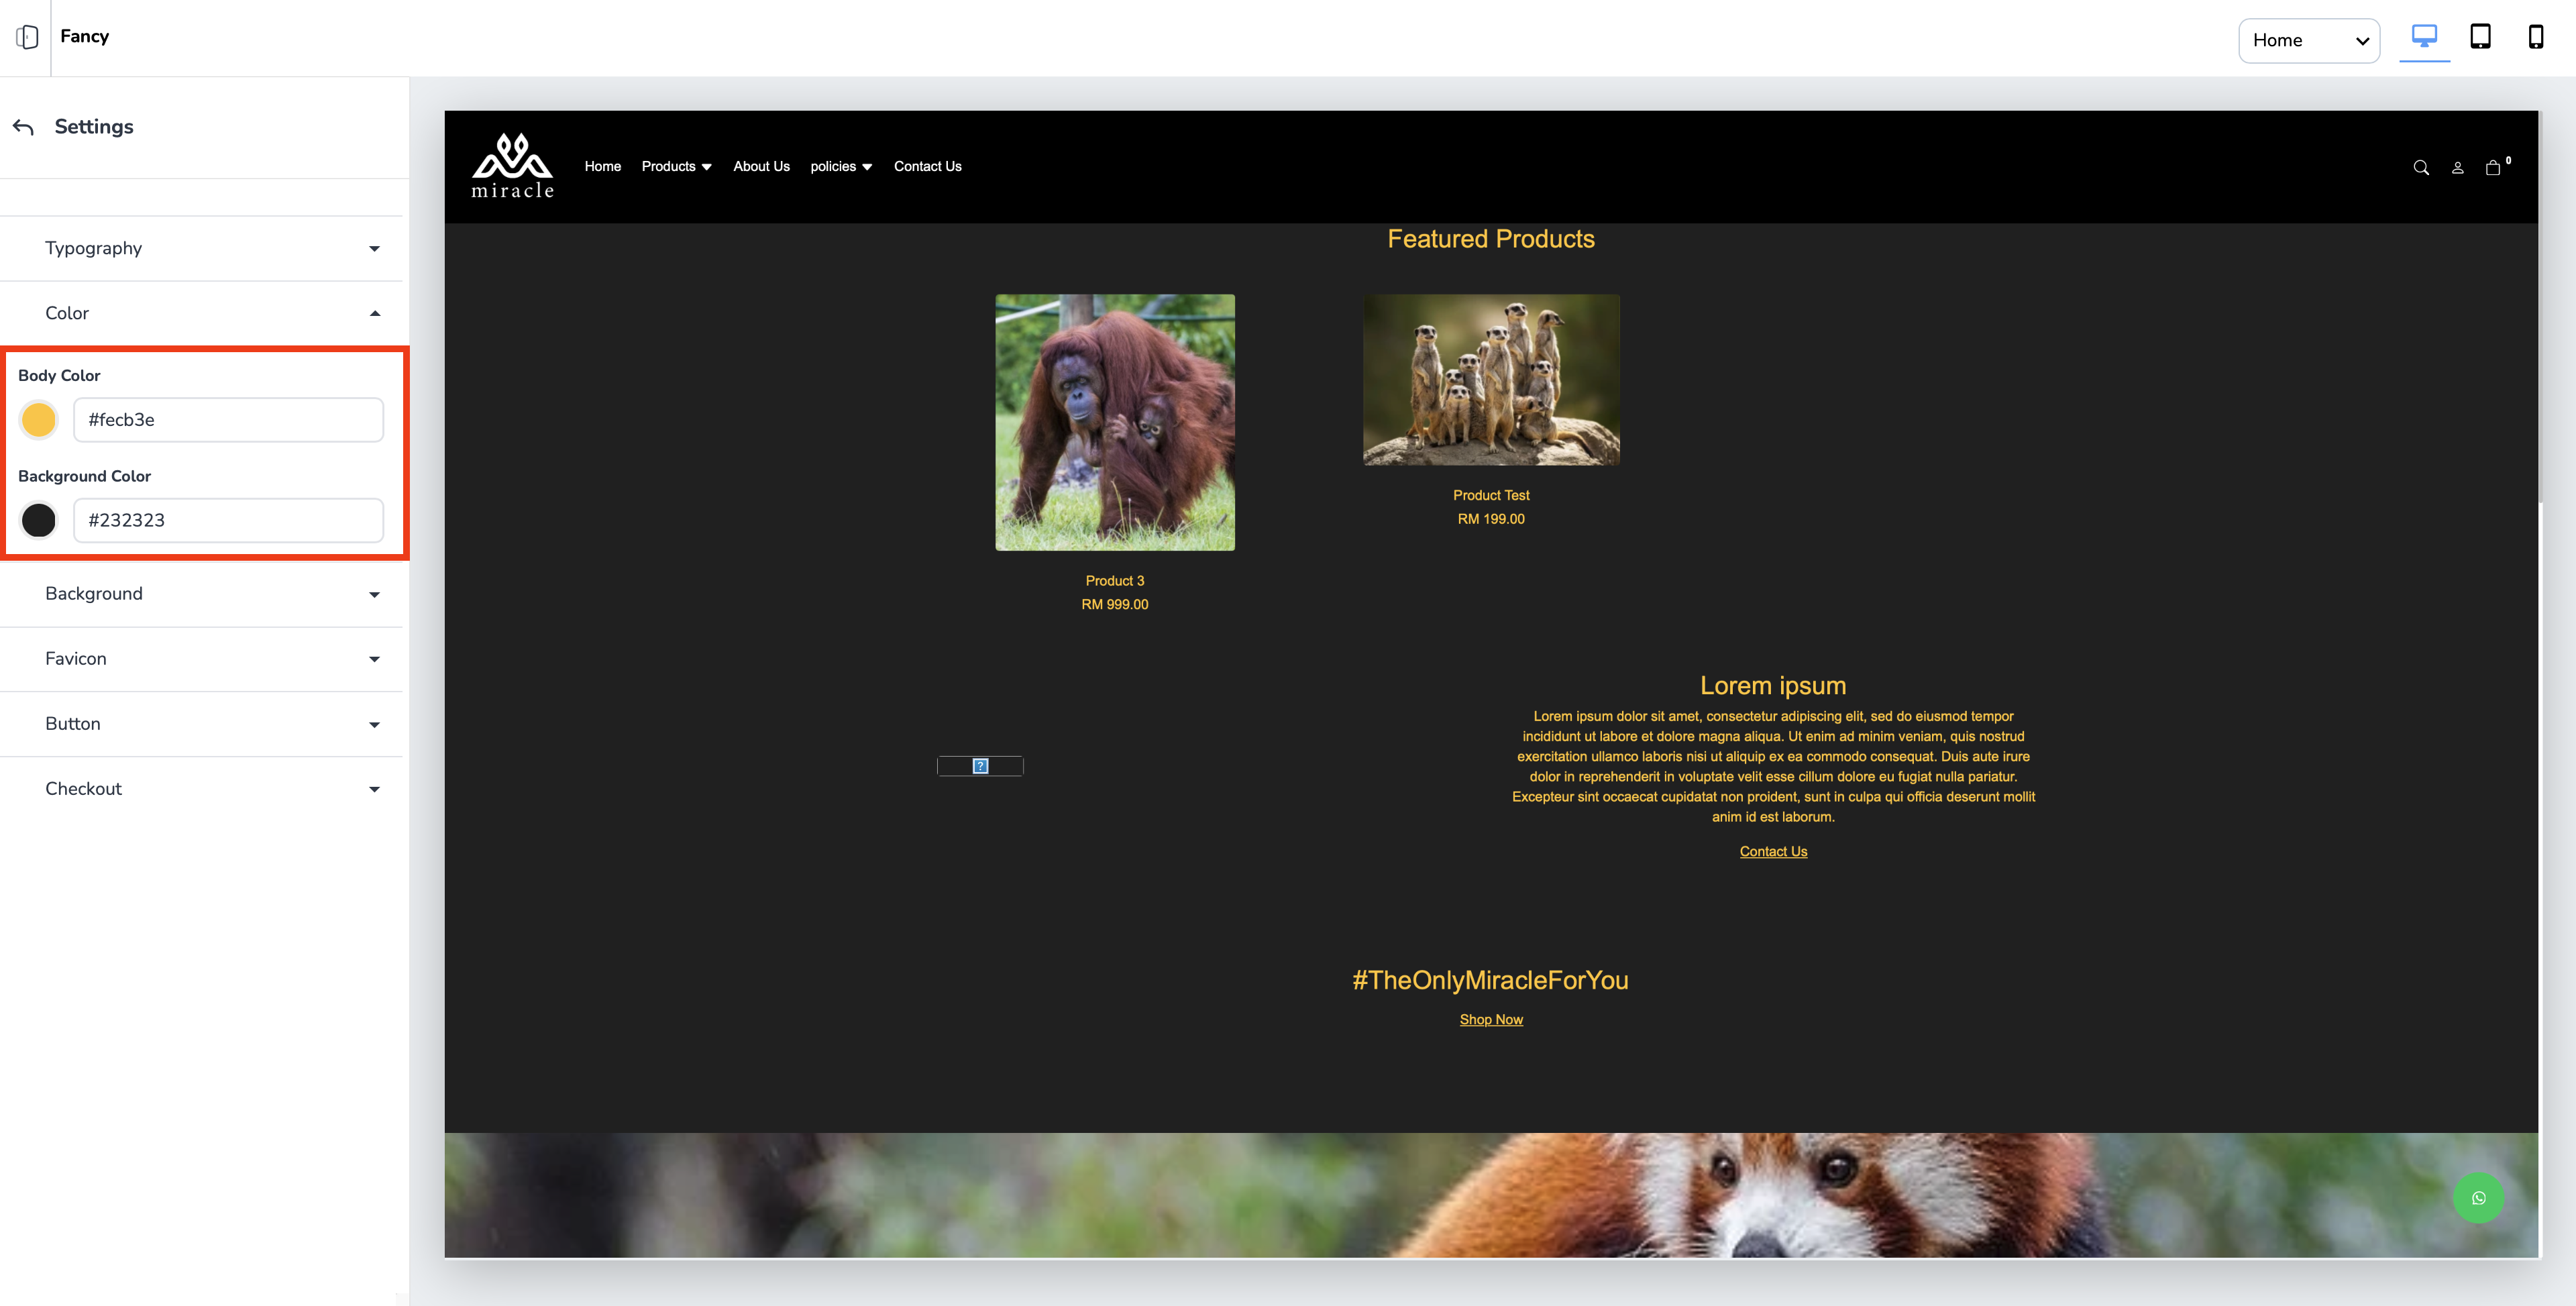
Task: Switch to desktop preview mode
Action: click(x=2424, y=37)
